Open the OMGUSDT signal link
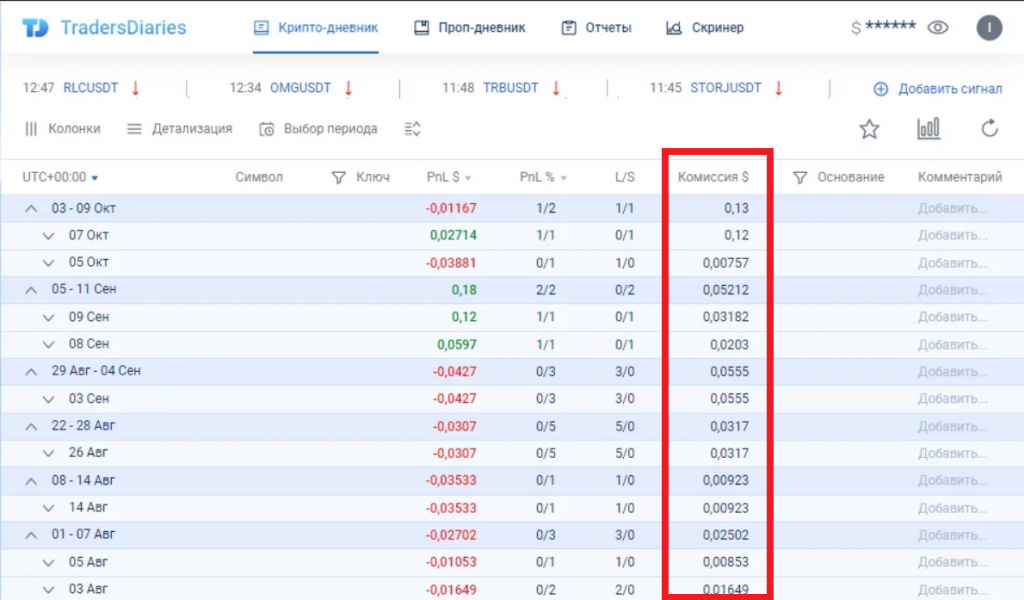 click(300, 87)
